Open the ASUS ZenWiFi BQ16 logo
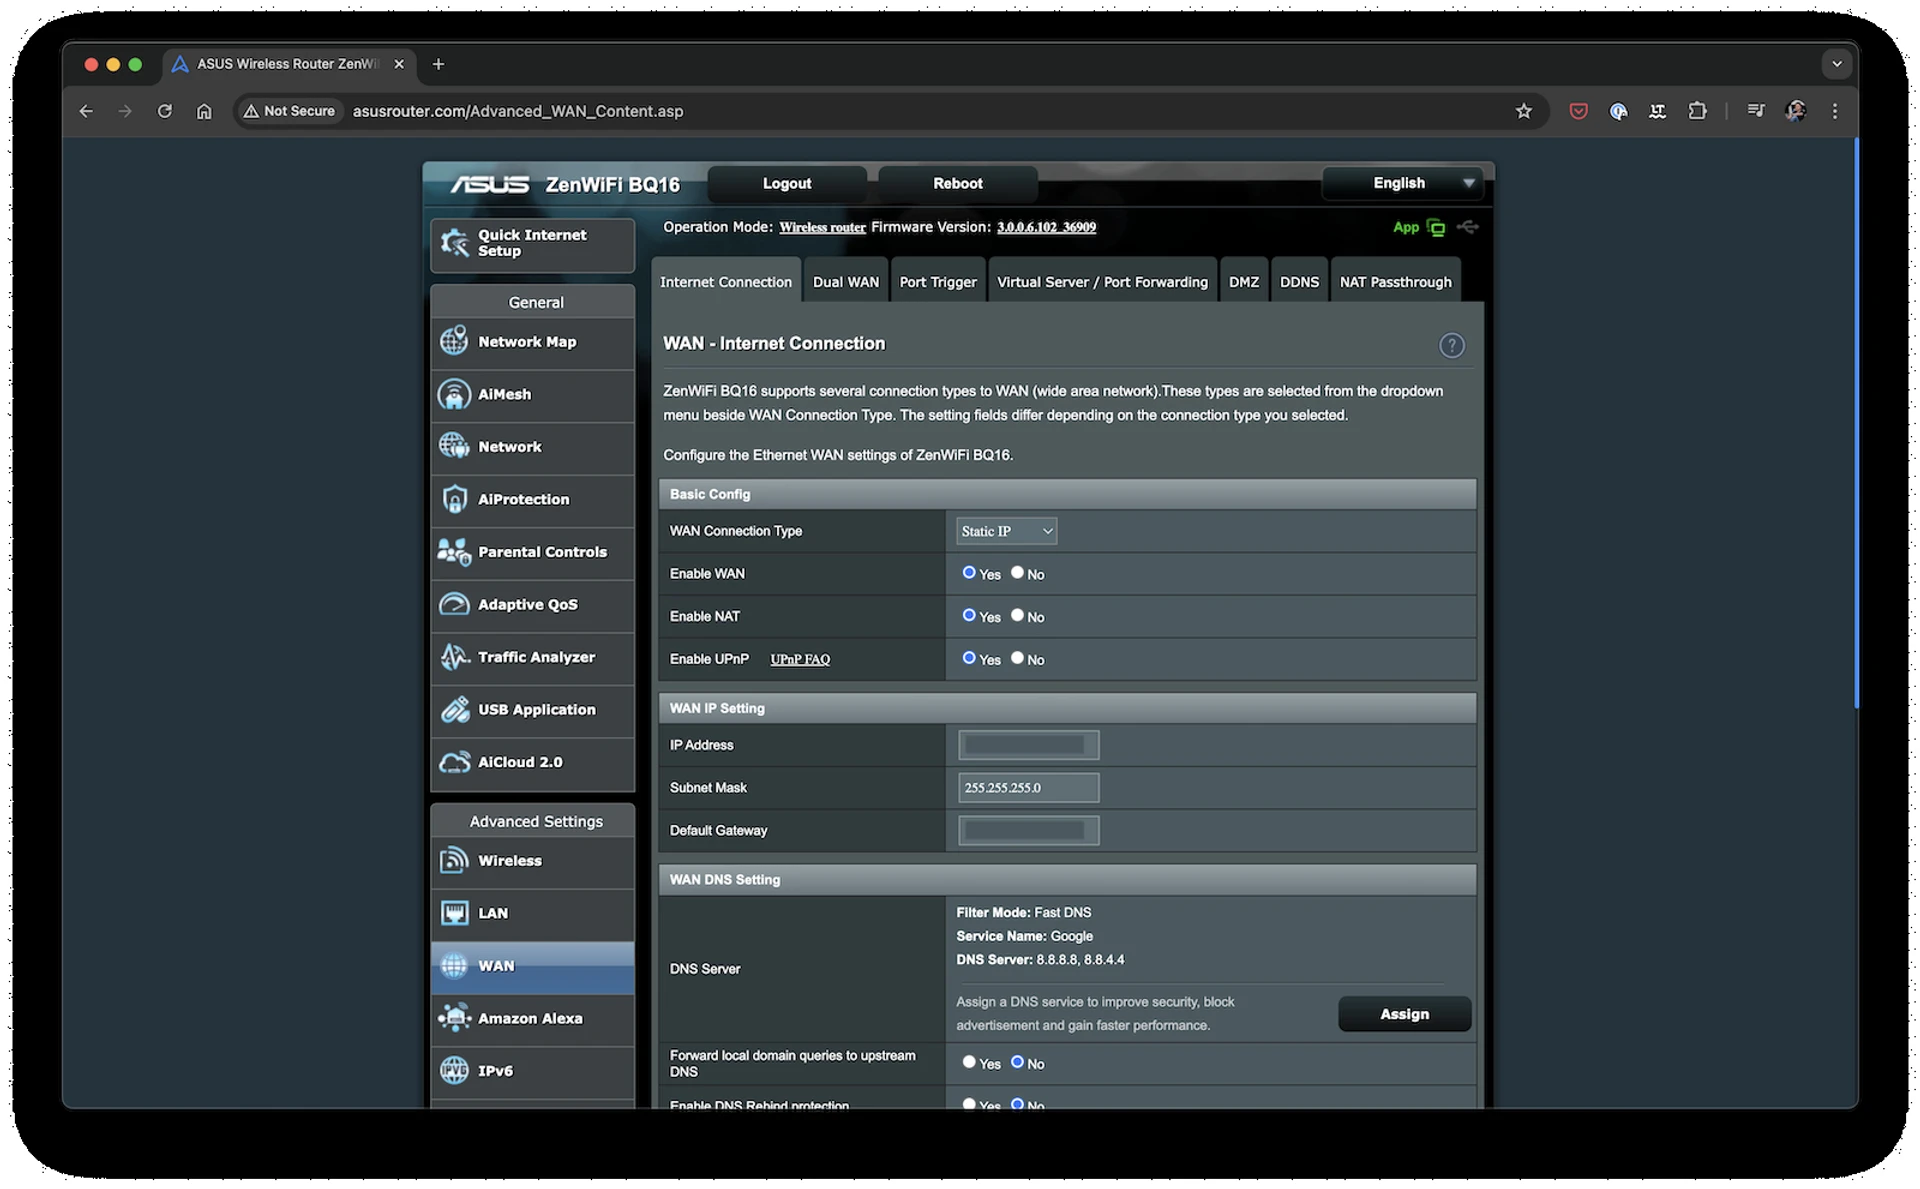Viewport: 1920px width, 1189px height. point(565,184)
